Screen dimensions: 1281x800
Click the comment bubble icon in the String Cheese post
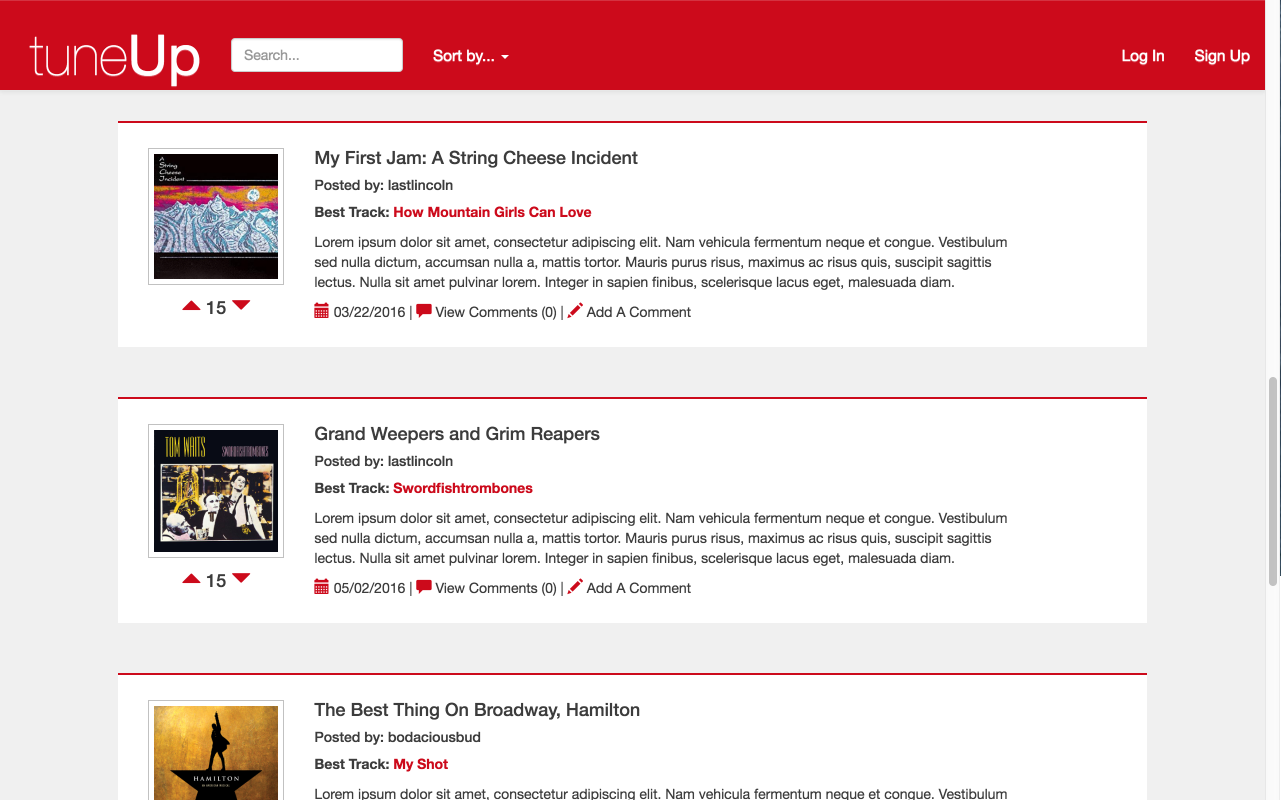point(424,311)
